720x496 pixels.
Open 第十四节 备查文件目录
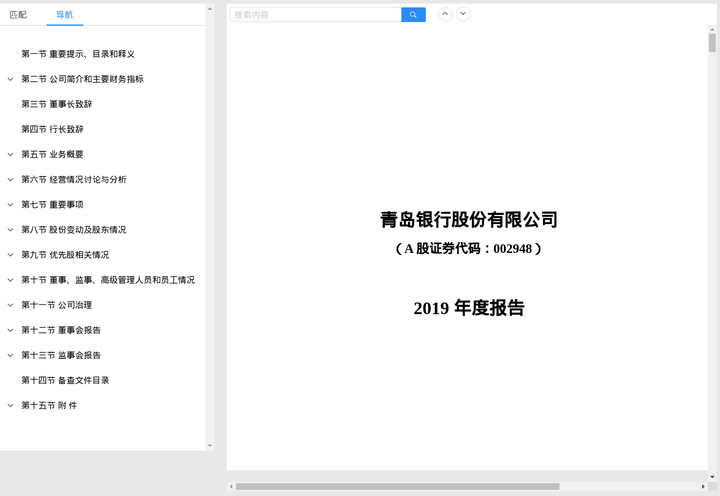coord(65,380)
